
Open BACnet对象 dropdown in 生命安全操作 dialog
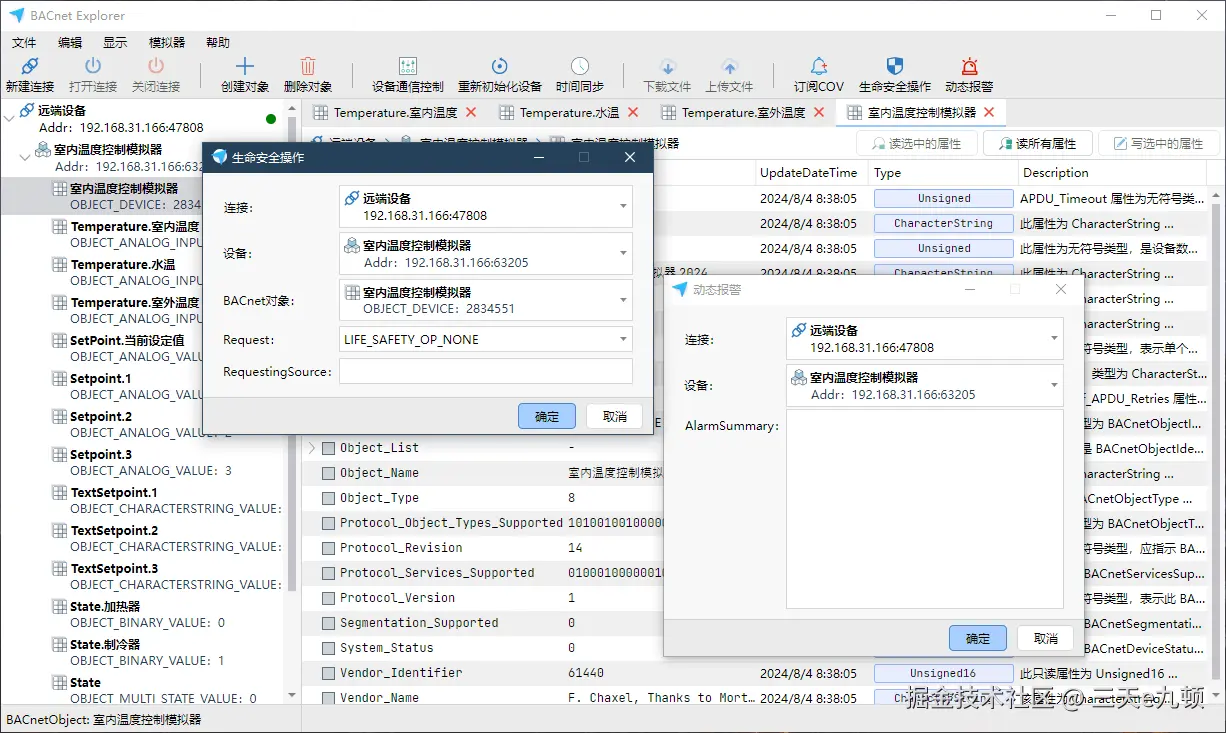pyautogui.click(x=486, y=300)
